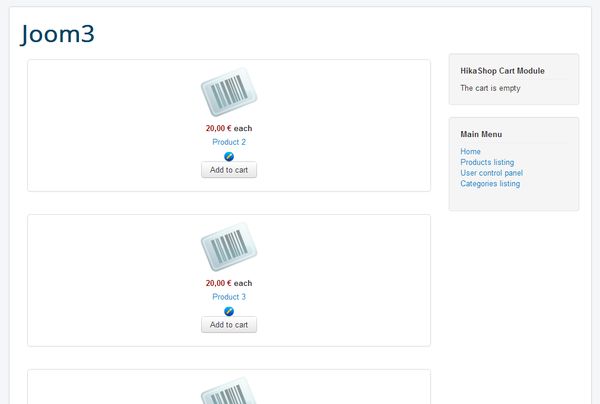Open Products listing menu item
This screenshot has width=600, height=404.
pyautogui.click(x=487, y=162)
